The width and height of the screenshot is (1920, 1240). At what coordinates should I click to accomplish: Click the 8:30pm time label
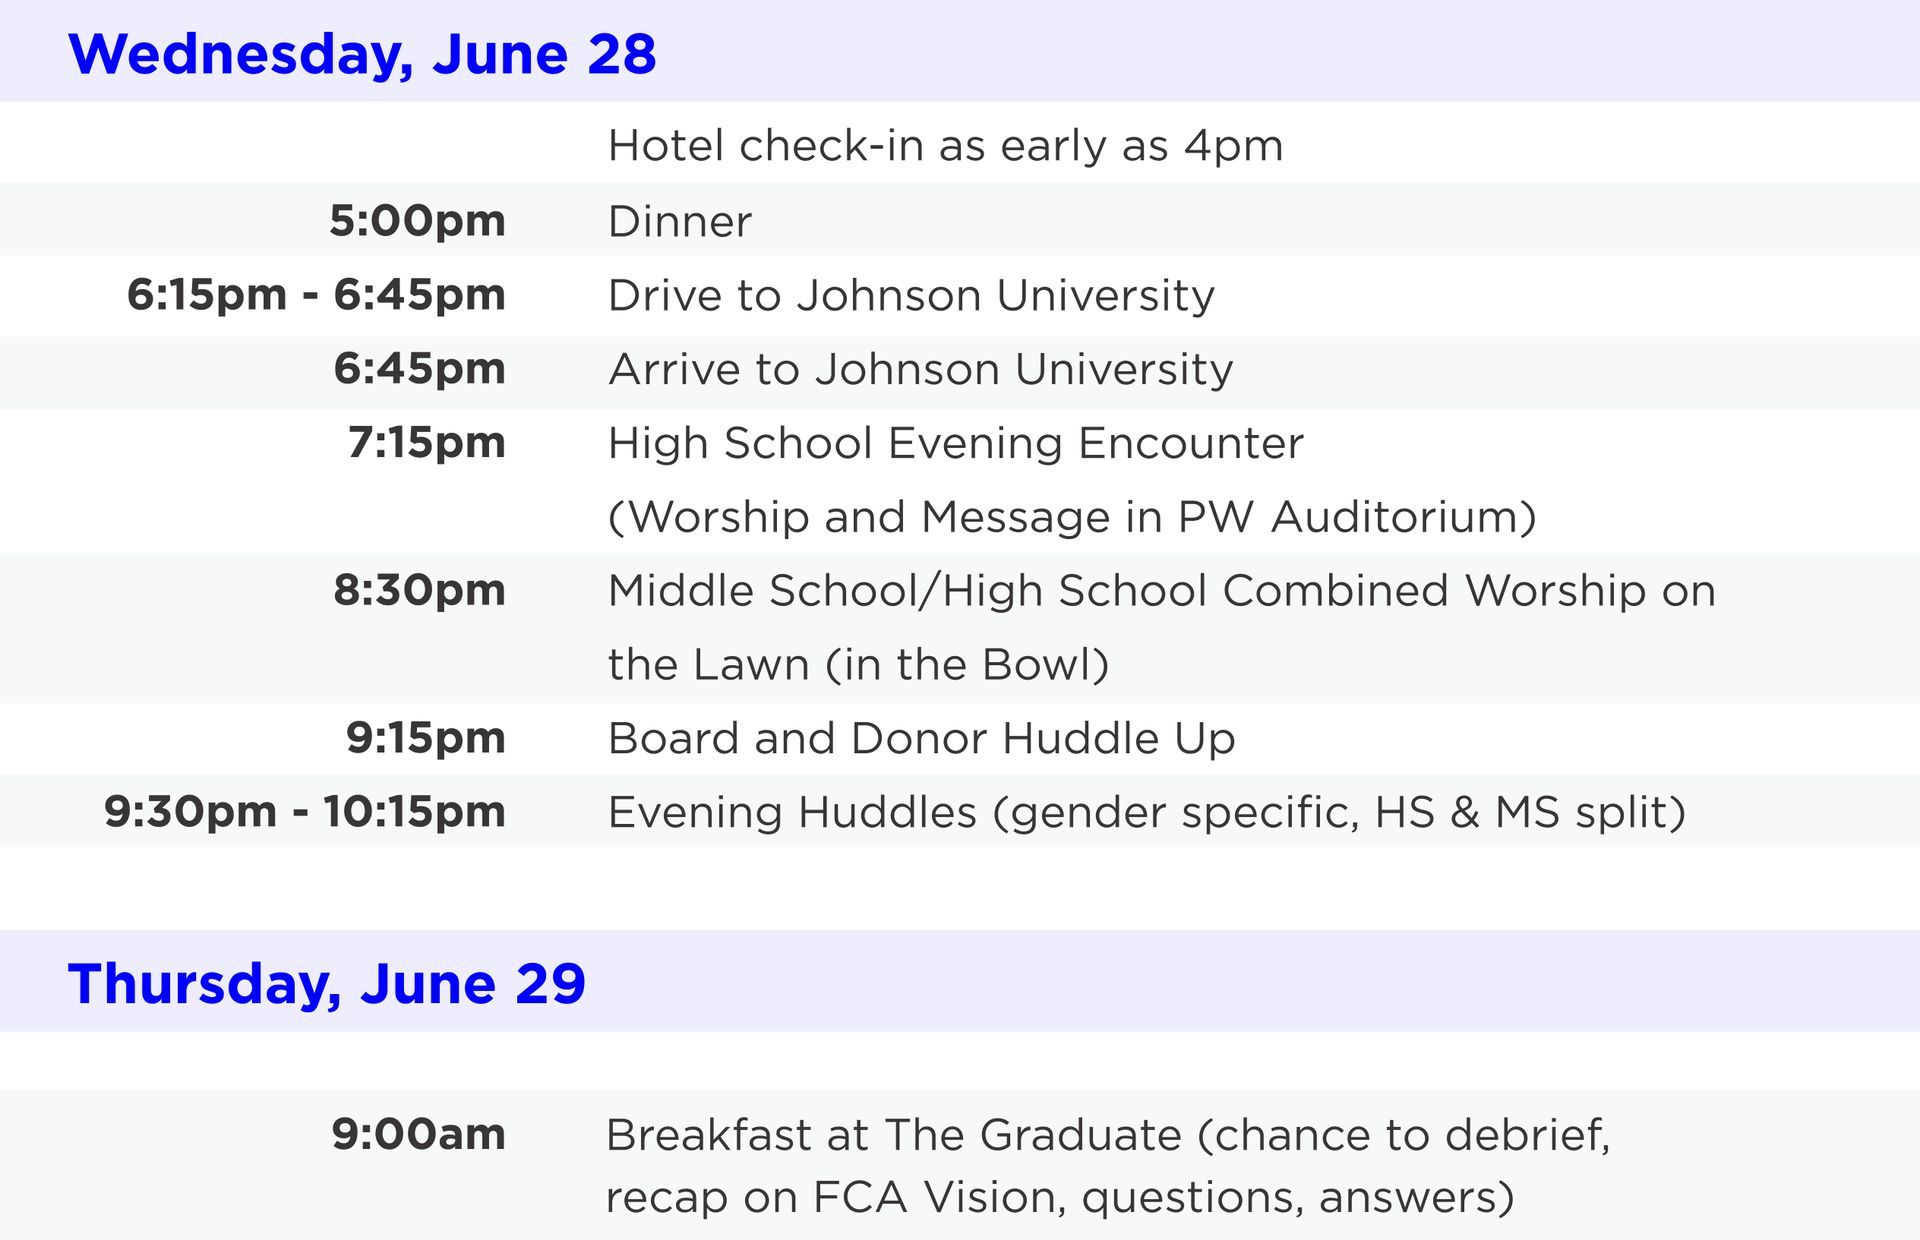[x=419, y=590]
